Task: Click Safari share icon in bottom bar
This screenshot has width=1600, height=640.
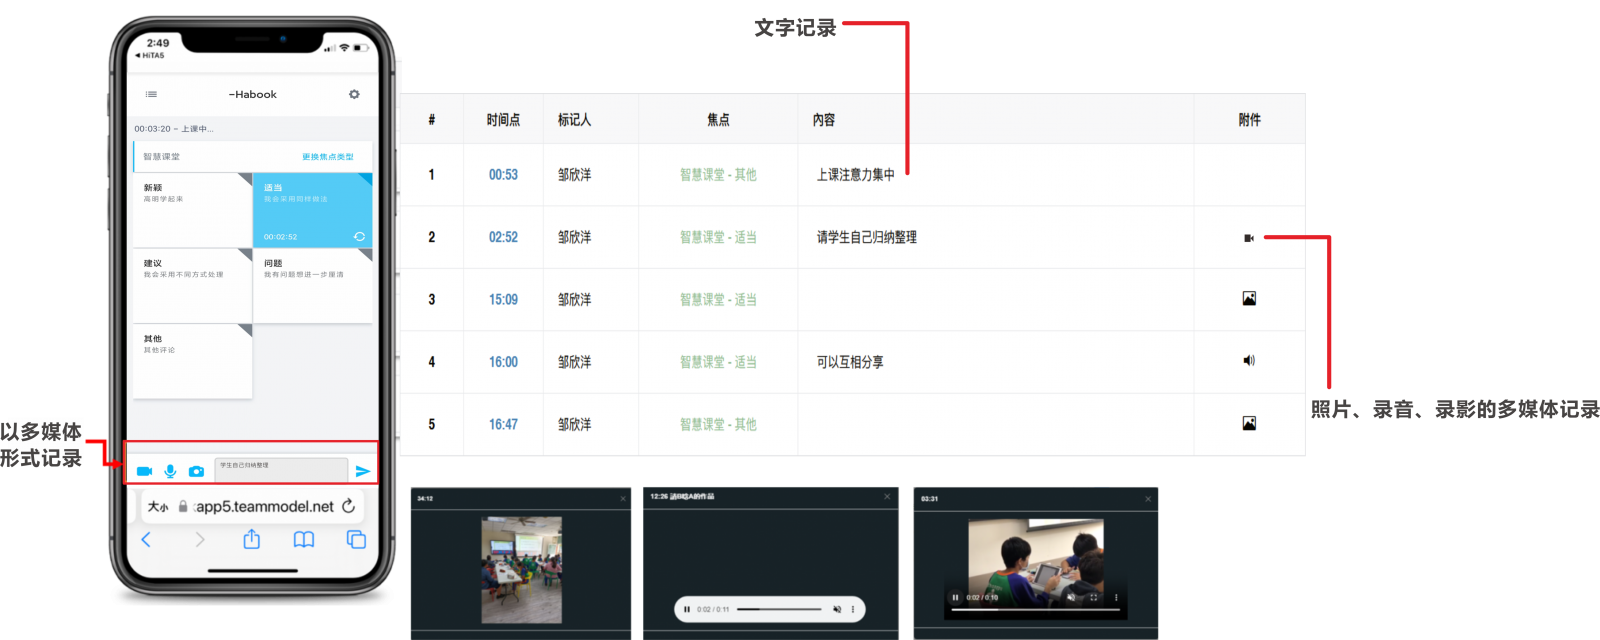Action: tap(252, 540)
